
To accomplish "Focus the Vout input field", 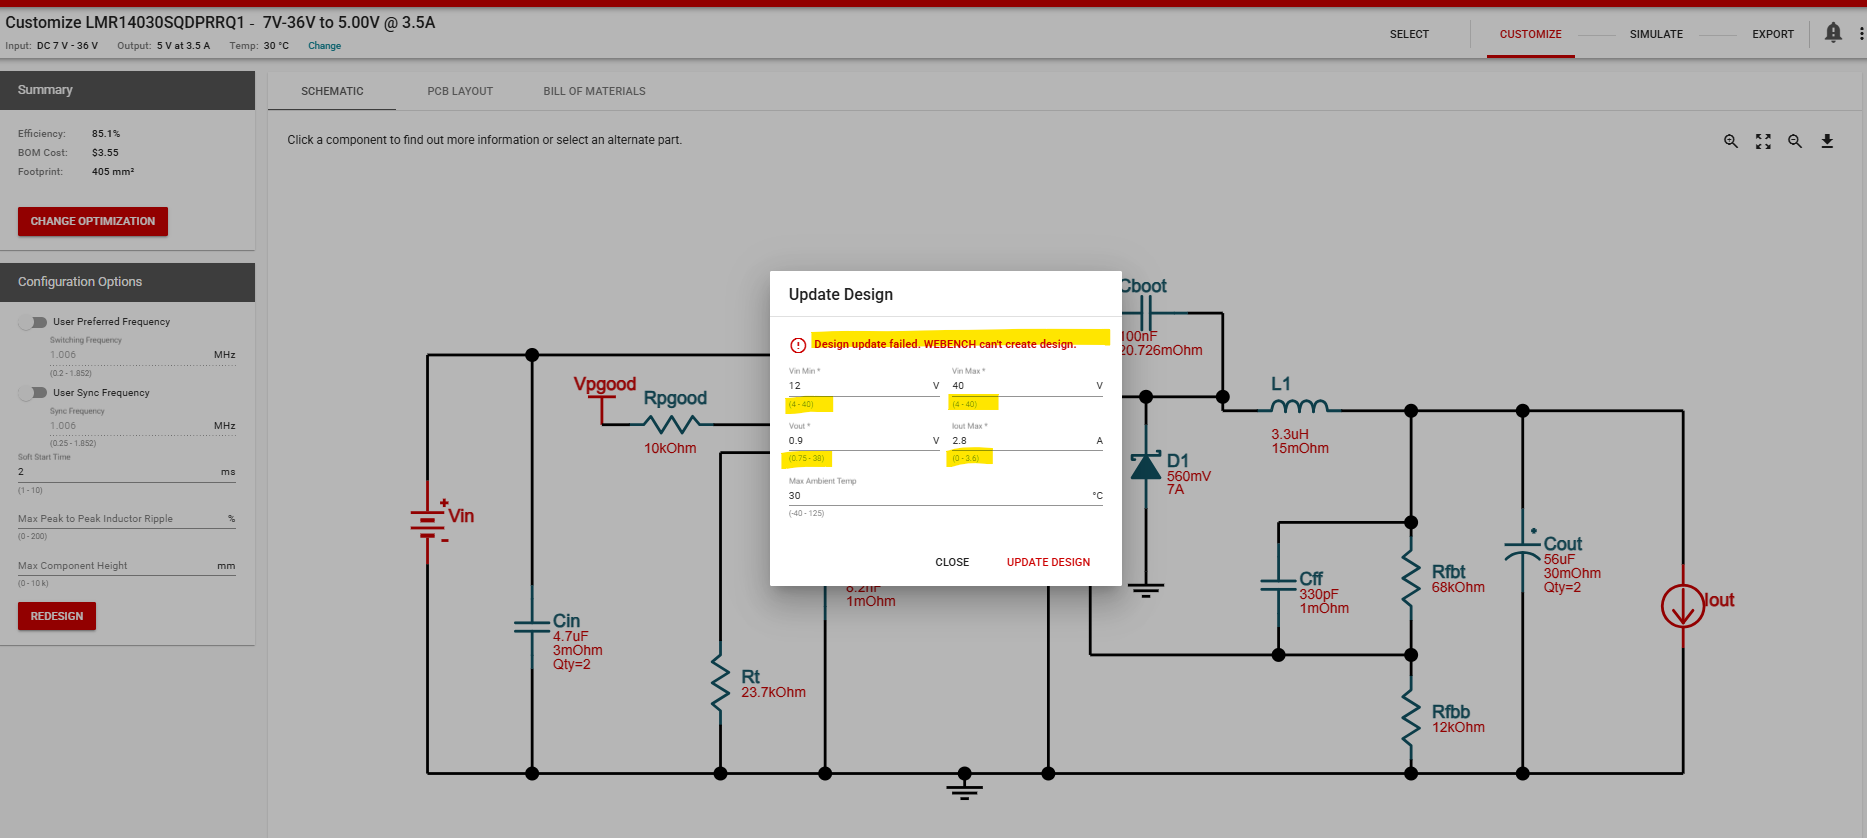I will [x=864, y=441].
